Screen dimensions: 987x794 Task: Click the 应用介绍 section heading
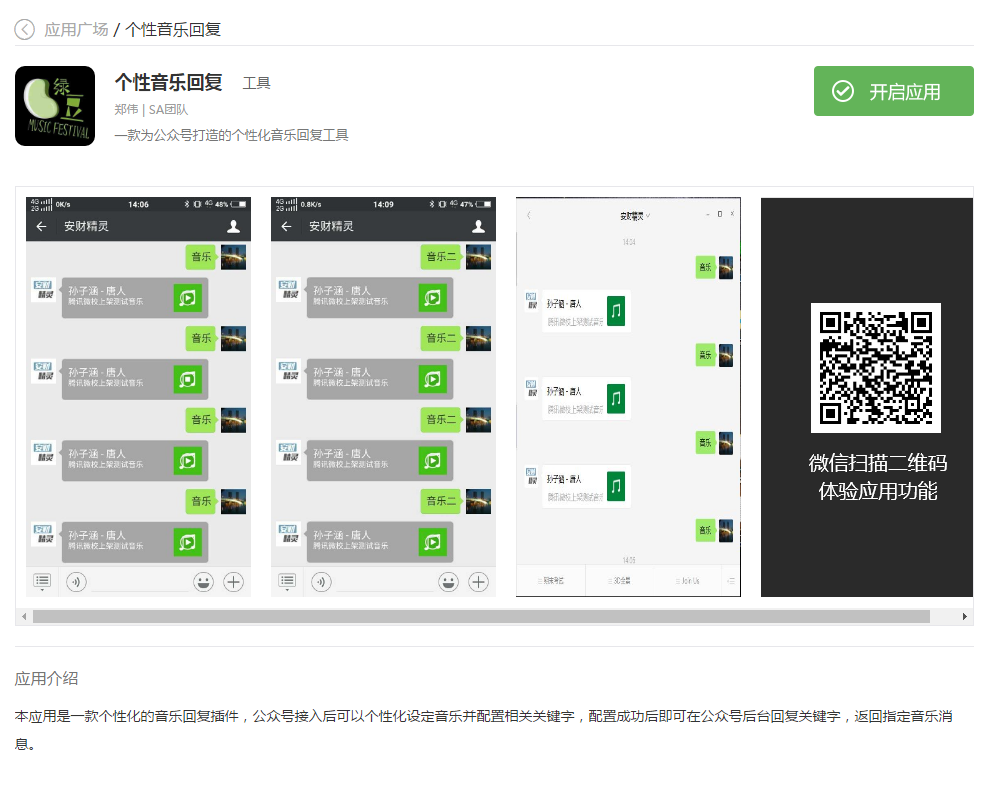pos(47,679)
